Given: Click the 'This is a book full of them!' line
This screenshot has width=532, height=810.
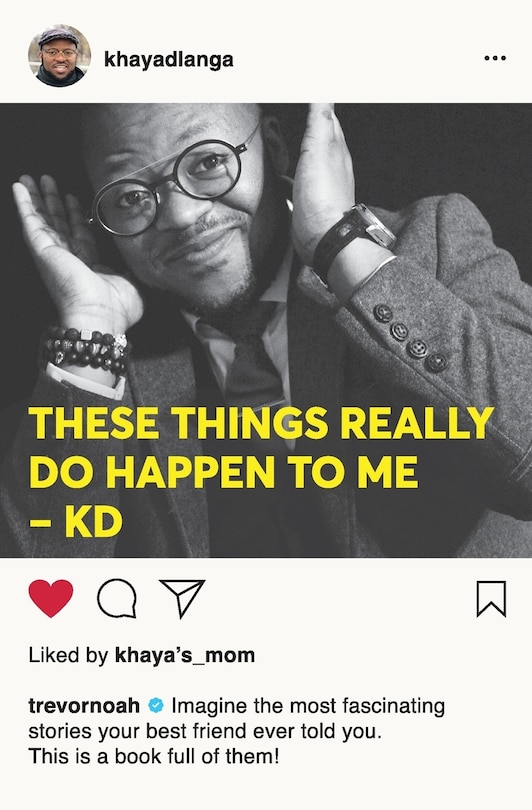Looking at the screenshot, I should [x=154, y=756].
